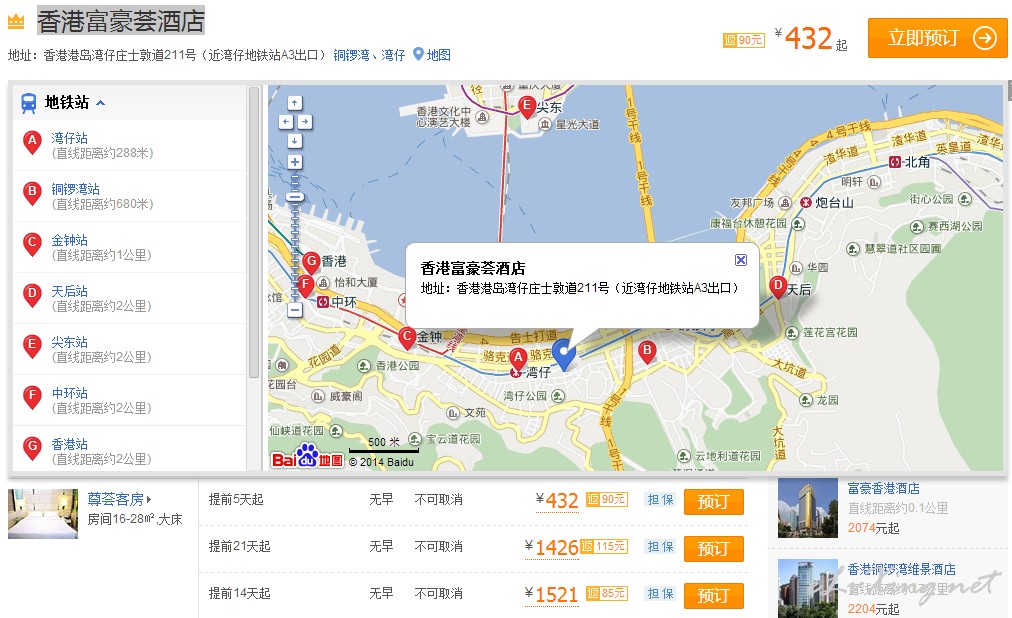Image resolution: width=1012 pixels, height=618 pixels.
Task: Open the 湾仔站 station link
Action: click(x=69, y=138)
